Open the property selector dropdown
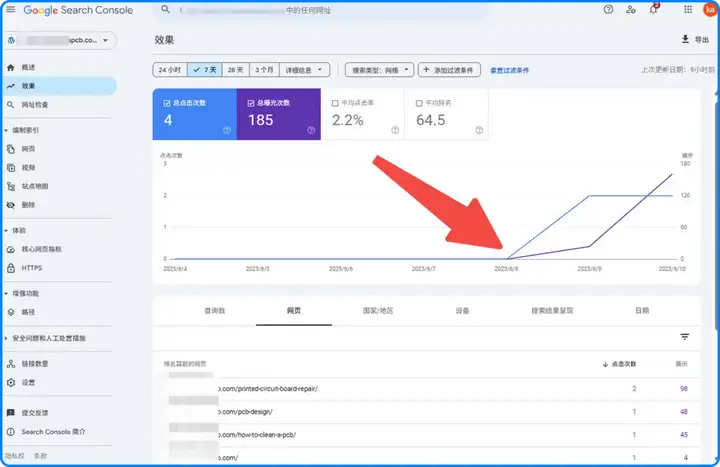This screenshot has height=467, width=720. (x=61, y=40)
